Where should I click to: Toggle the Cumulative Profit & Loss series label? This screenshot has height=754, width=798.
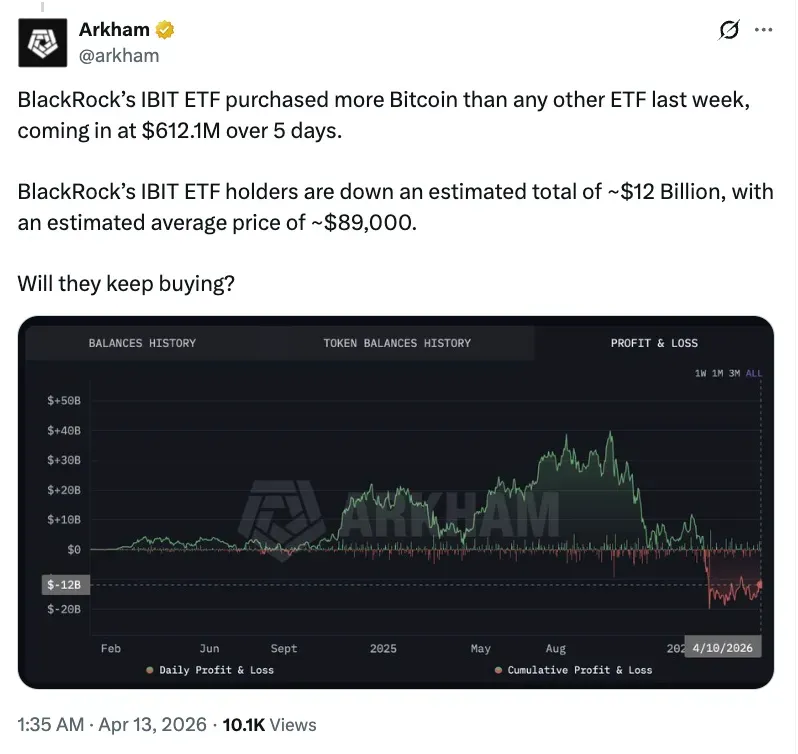579,670
